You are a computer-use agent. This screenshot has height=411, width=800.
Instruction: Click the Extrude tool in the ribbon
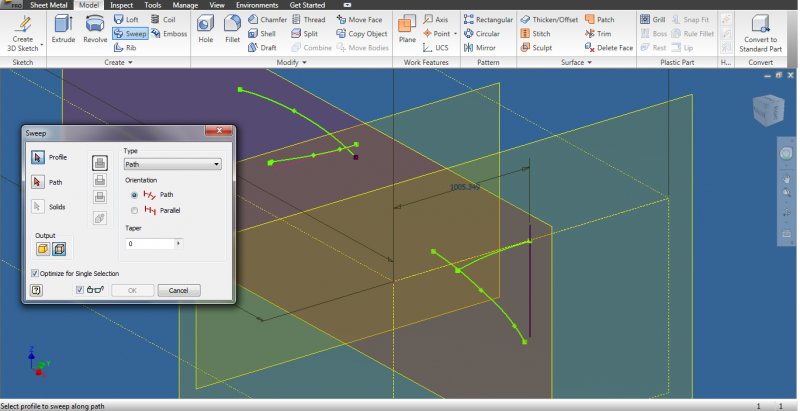point(63,28)
